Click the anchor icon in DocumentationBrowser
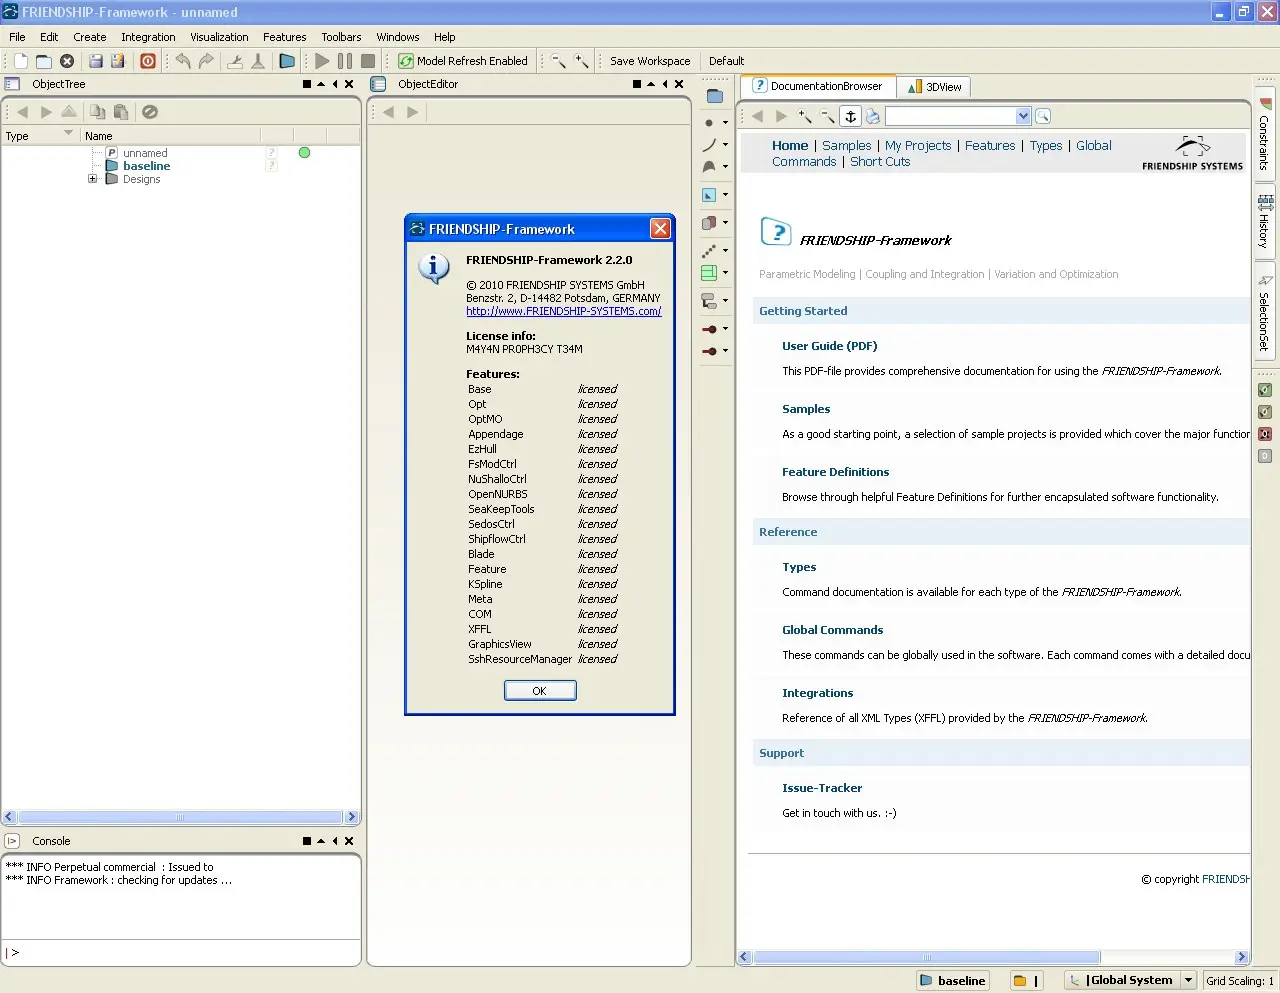The image size is (1280, 993). 851,116
